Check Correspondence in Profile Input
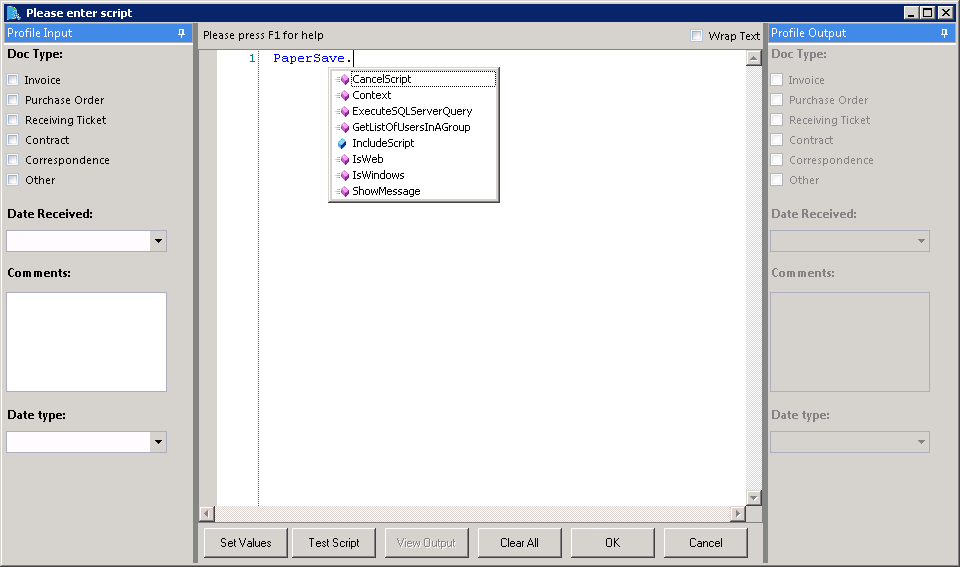Image resolution: width=960 pixels, height=567 pixels. pyautogui.click(x=13, y=160)
